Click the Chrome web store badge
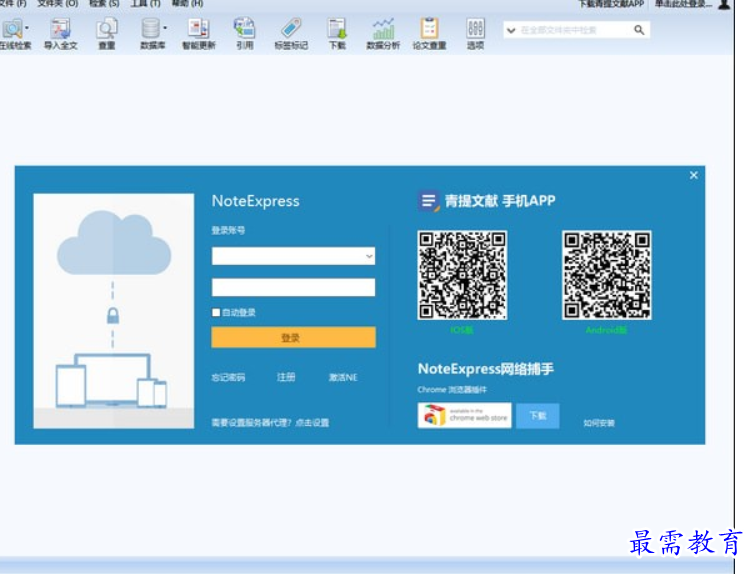The image size is (751, 574). click(465, 415)
